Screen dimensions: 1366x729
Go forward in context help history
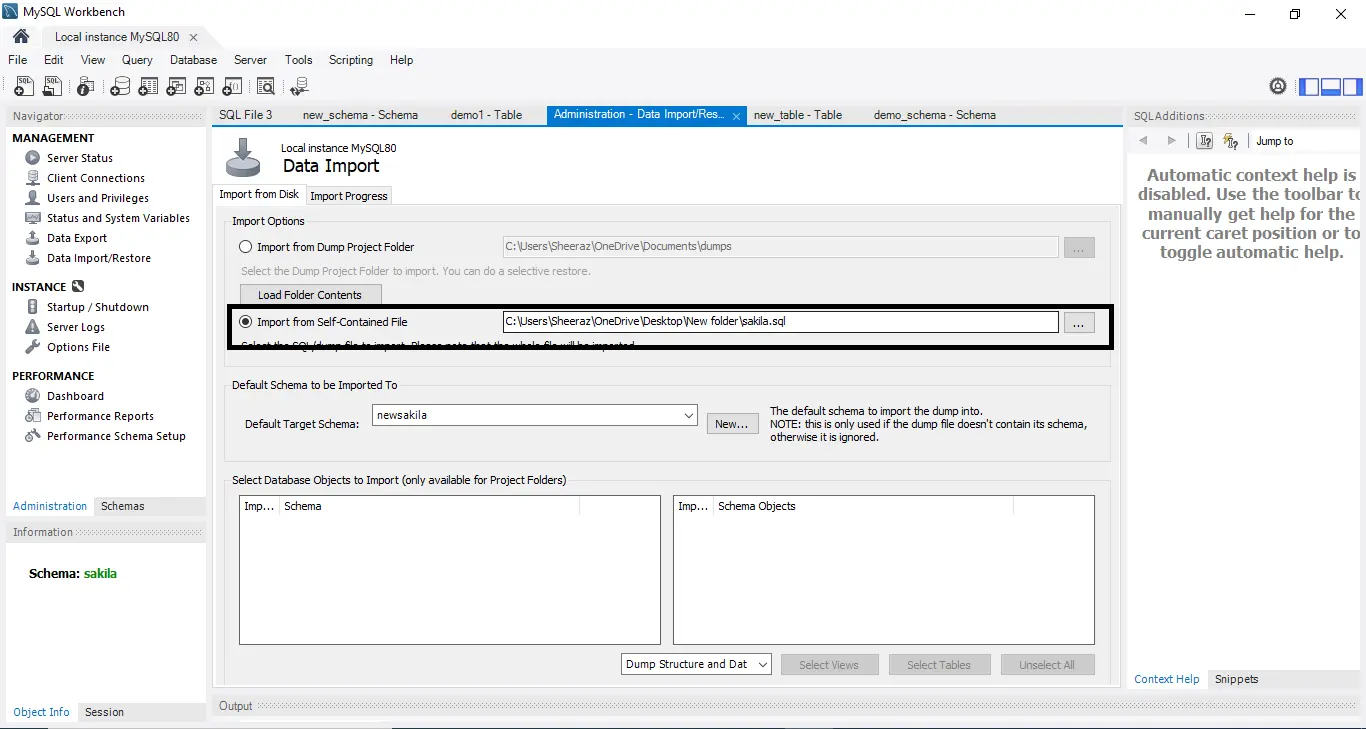click(1172, 141)
